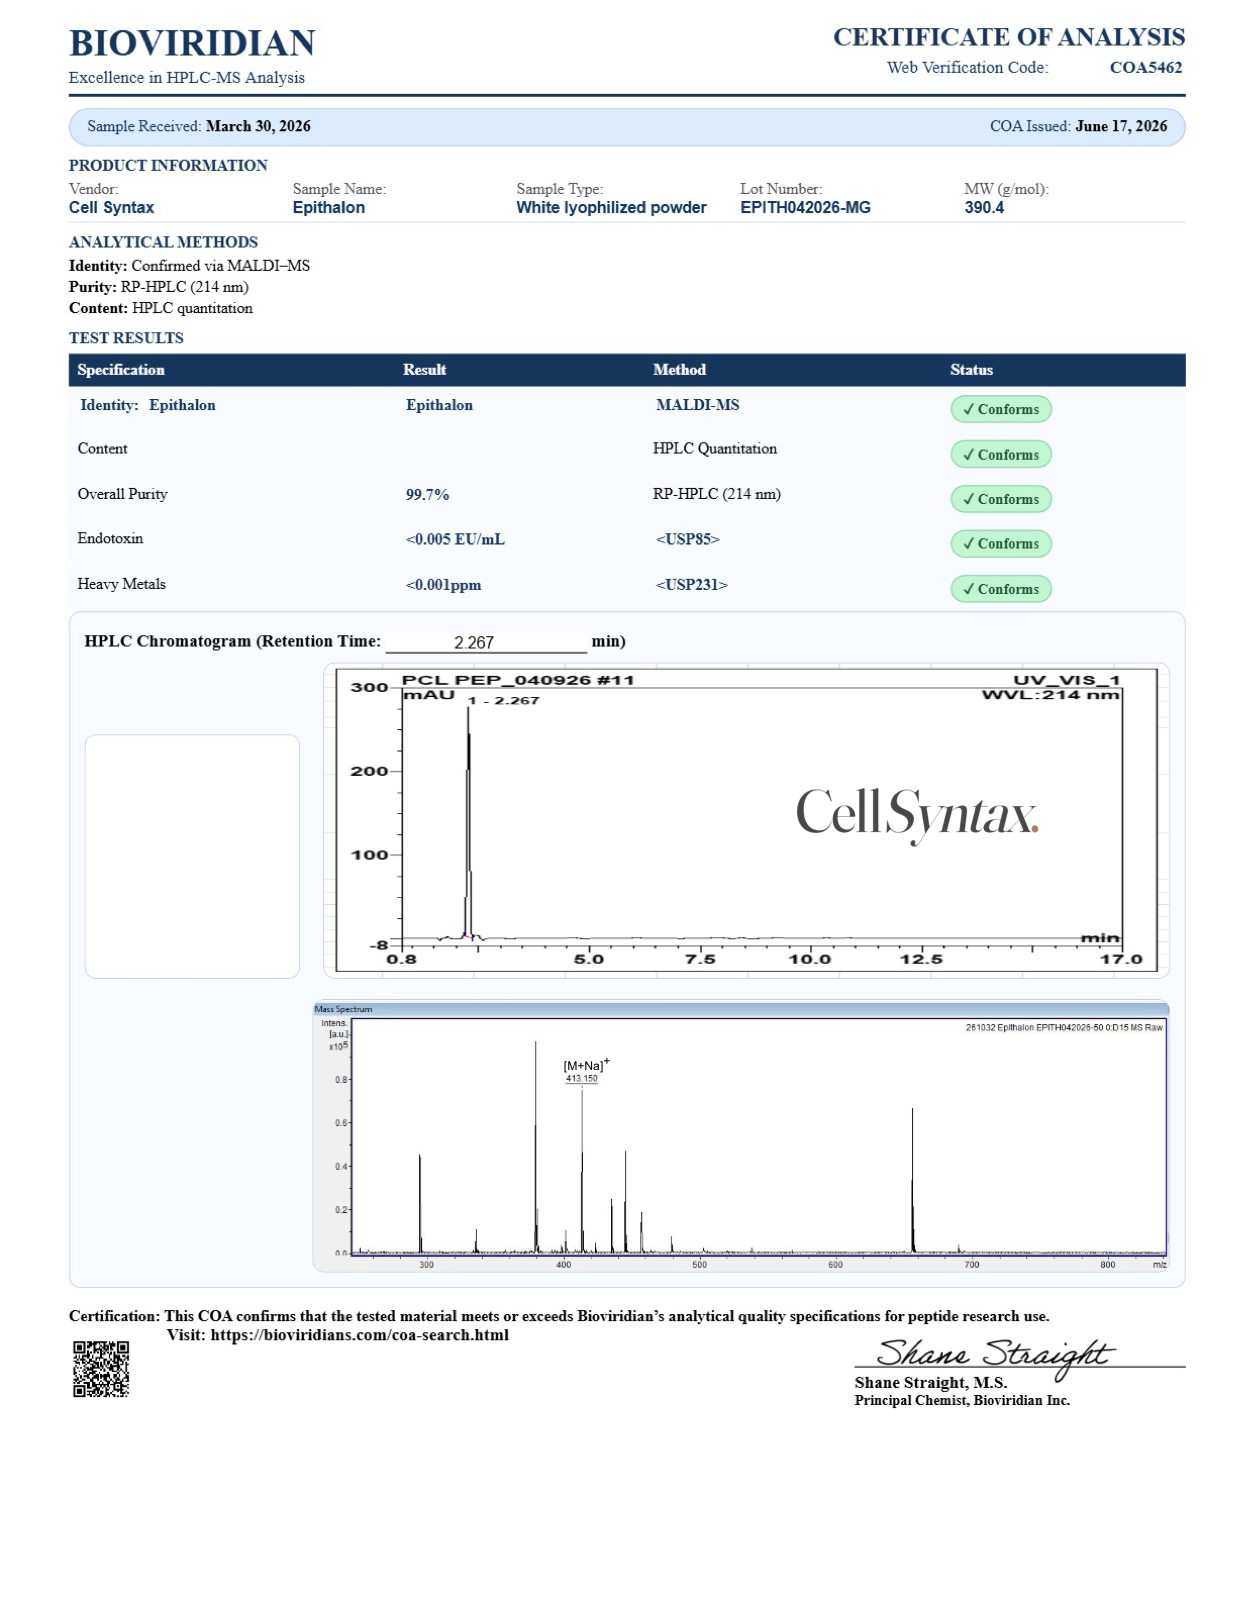Click sample type White lyophilized powder
The width and height of the screenshot is (1236, 1600).
(611, 208)
